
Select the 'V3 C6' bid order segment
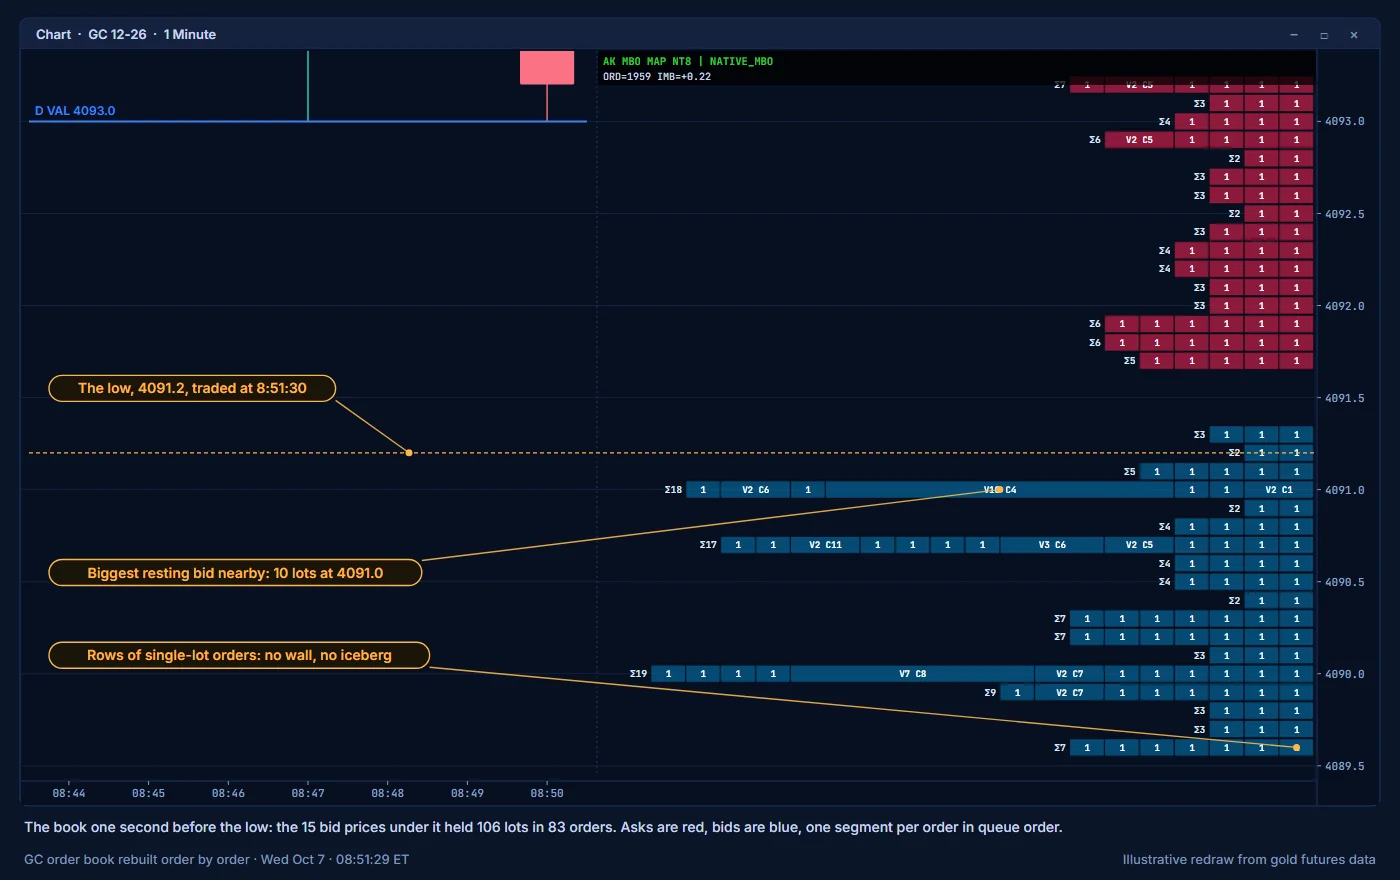tap(1052, 545)
